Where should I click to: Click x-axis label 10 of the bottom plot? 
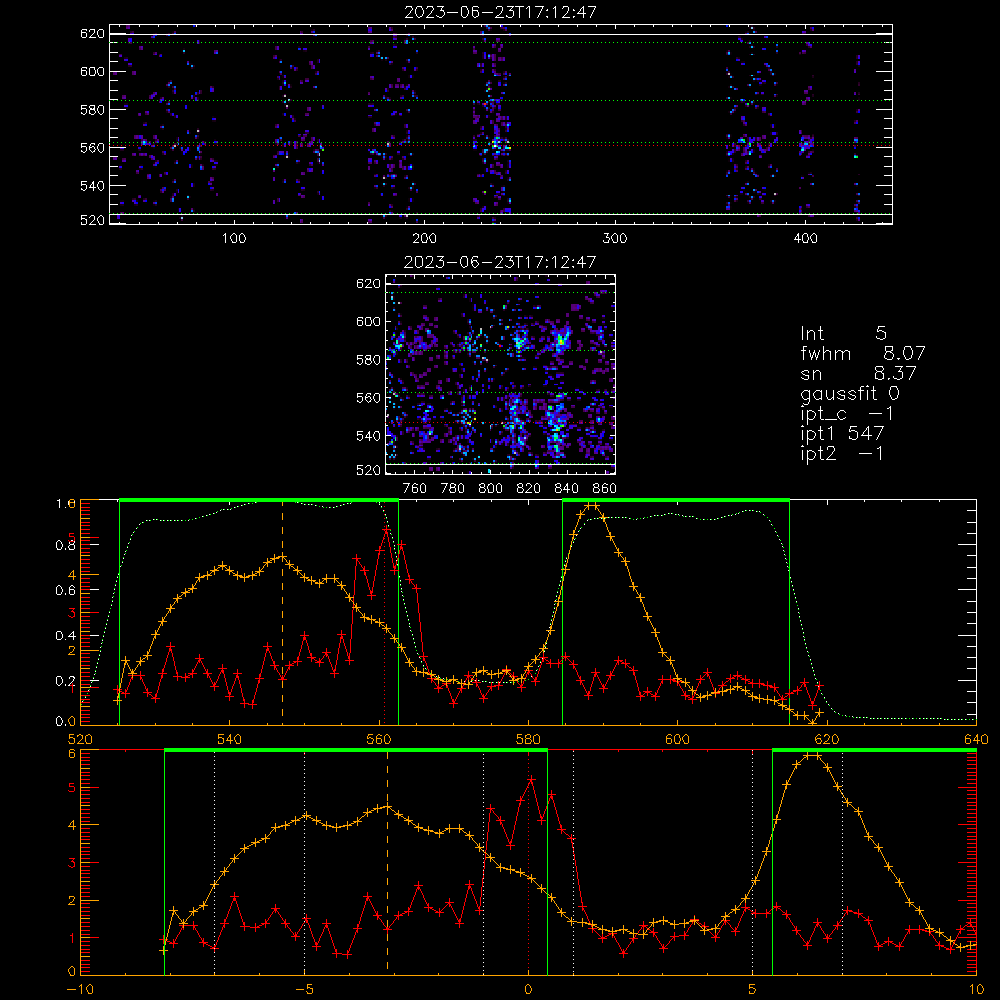(x=976, y=990)
